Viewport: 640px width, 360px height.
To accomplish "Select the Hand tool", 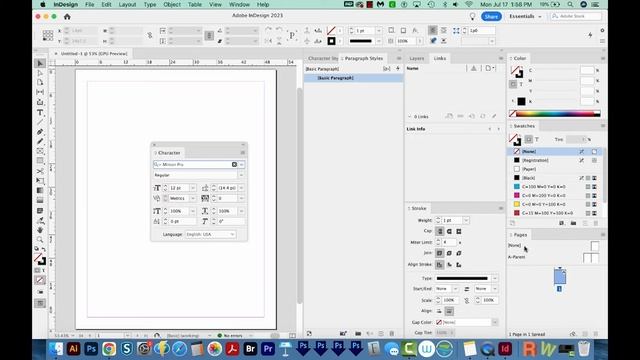I will point(40,230).
